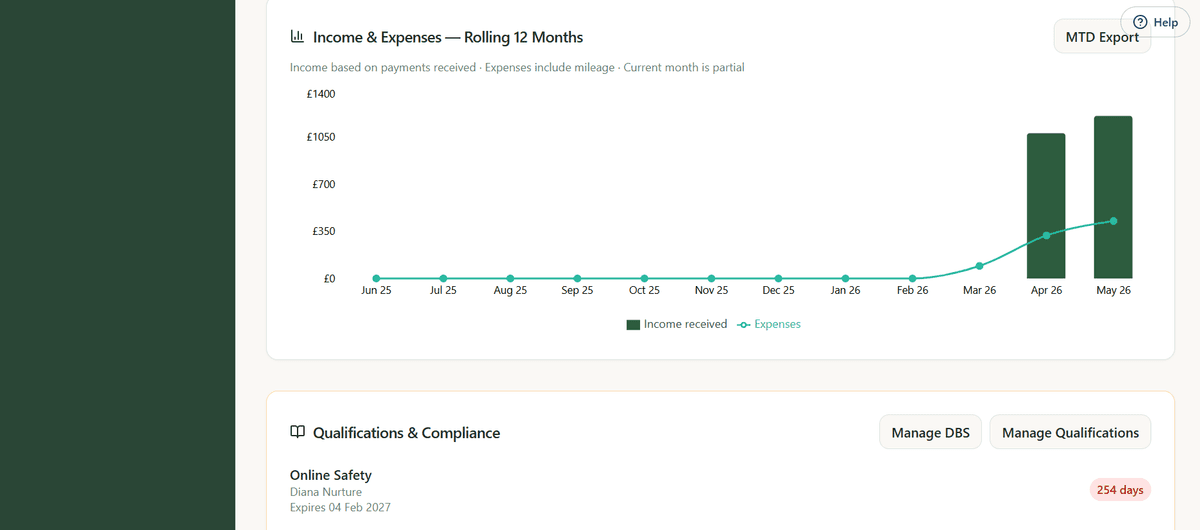Click the 254 days expiry badge
The height and width of the screenshot is (530, 1200).
tap(1120, 490)
